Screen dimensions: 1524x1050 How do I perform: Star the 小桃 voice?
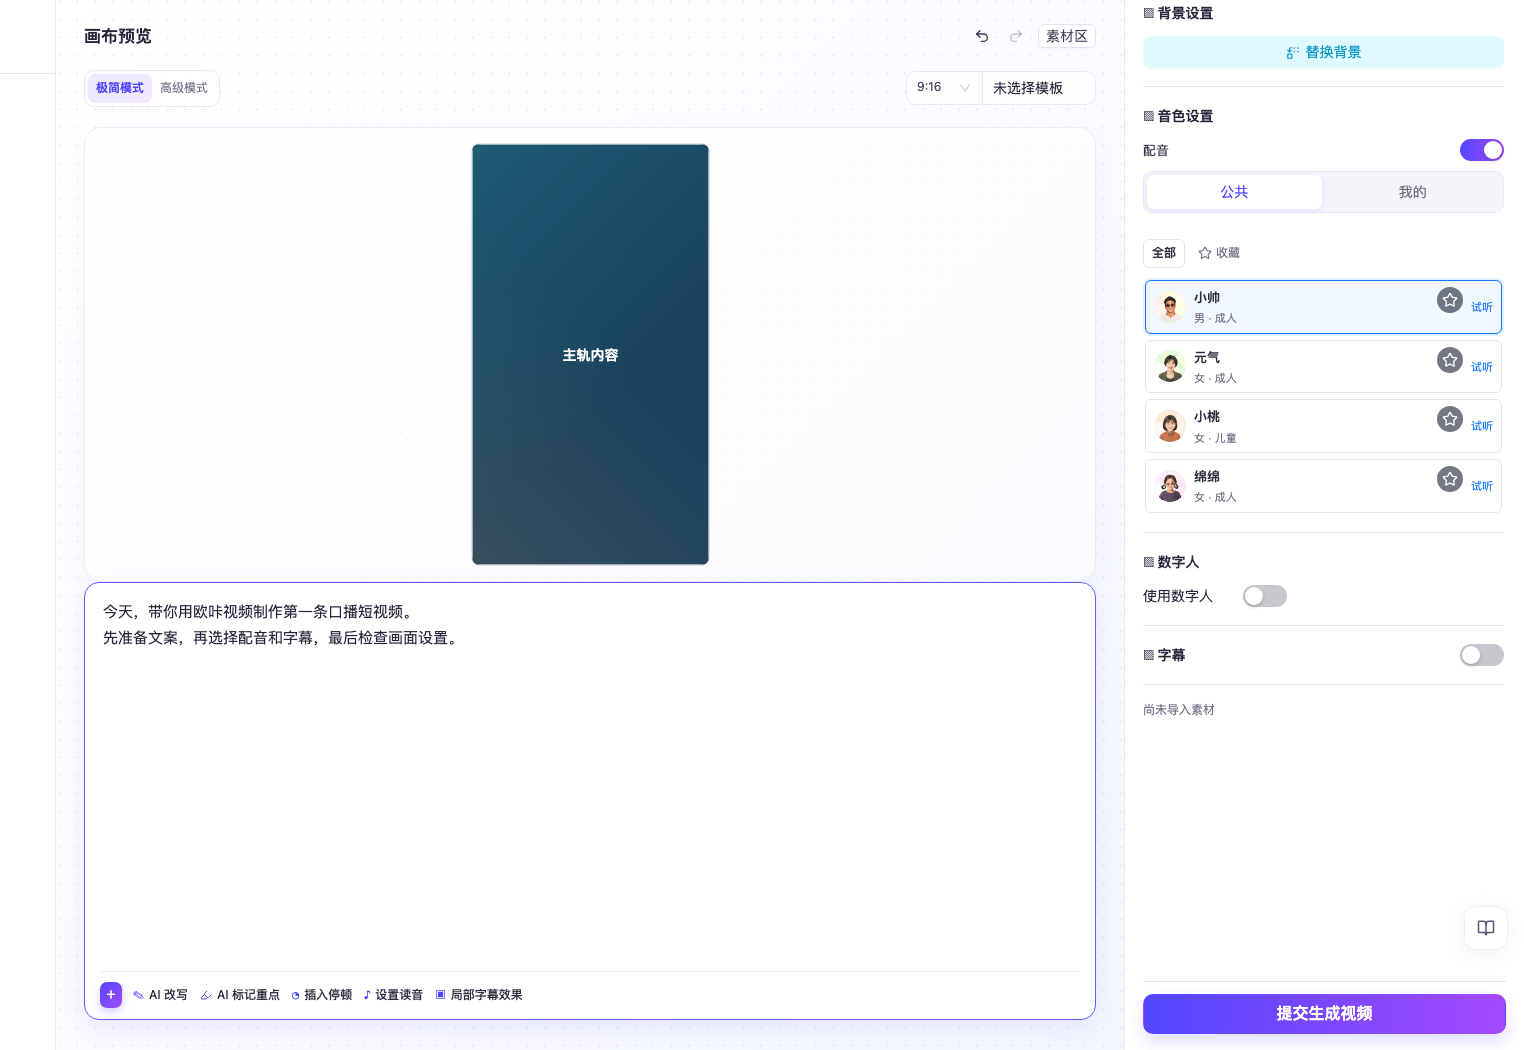1450,419
